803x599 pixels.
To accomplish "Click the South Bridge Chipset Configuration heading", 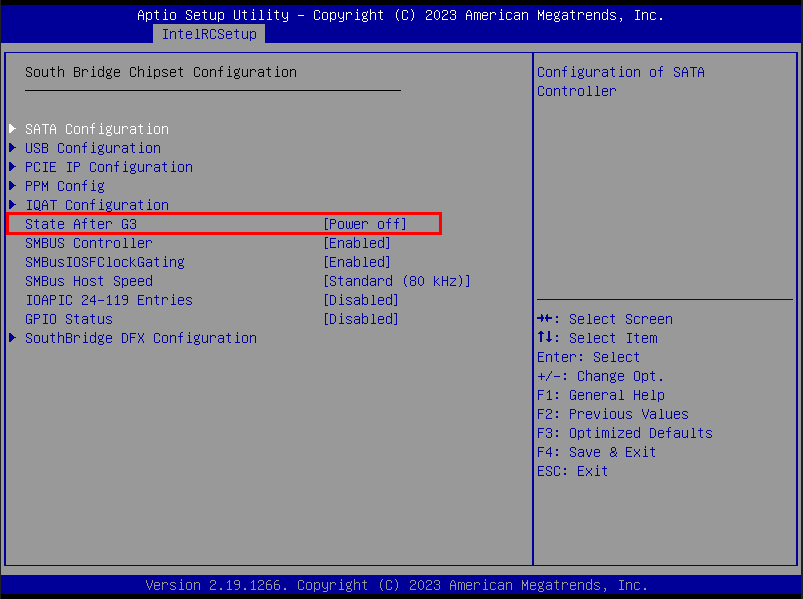I will [x=161, y=72].
